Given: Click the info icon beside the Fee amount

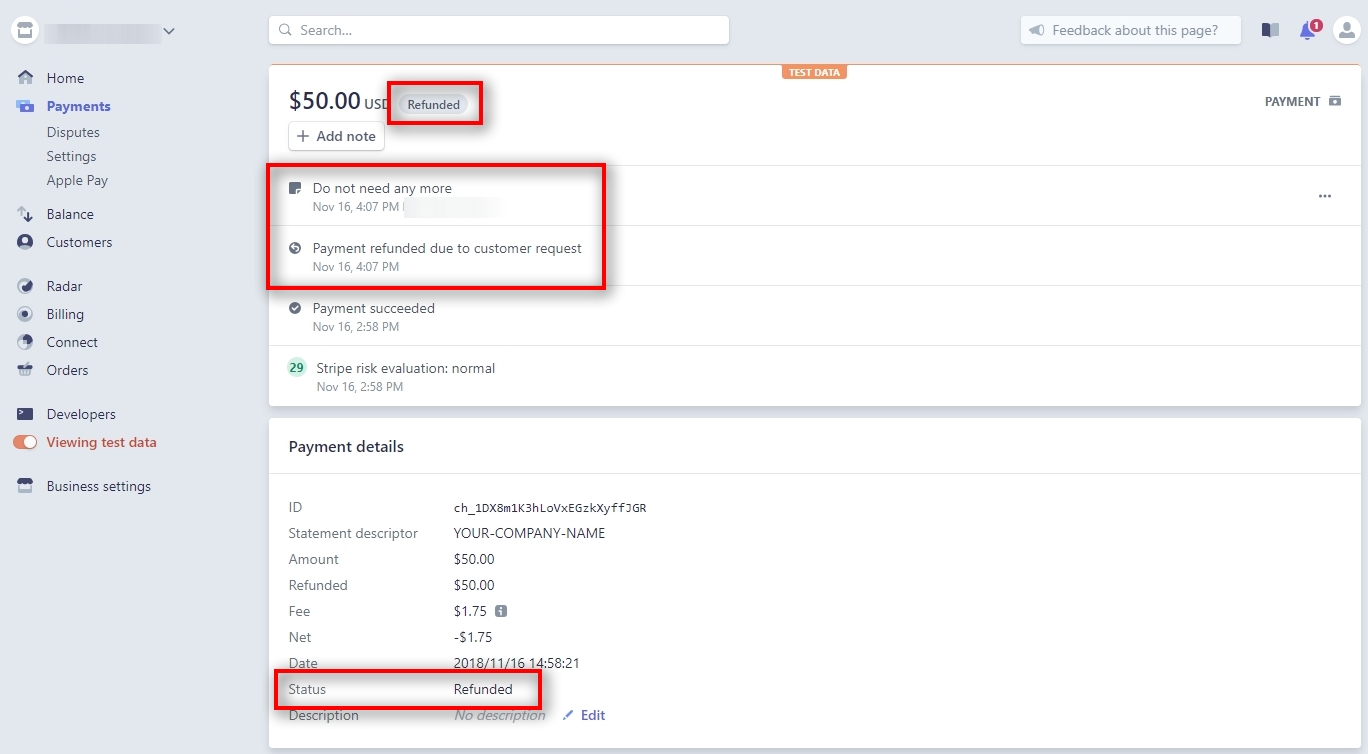Looking at the screenshot, I should 501,611.
